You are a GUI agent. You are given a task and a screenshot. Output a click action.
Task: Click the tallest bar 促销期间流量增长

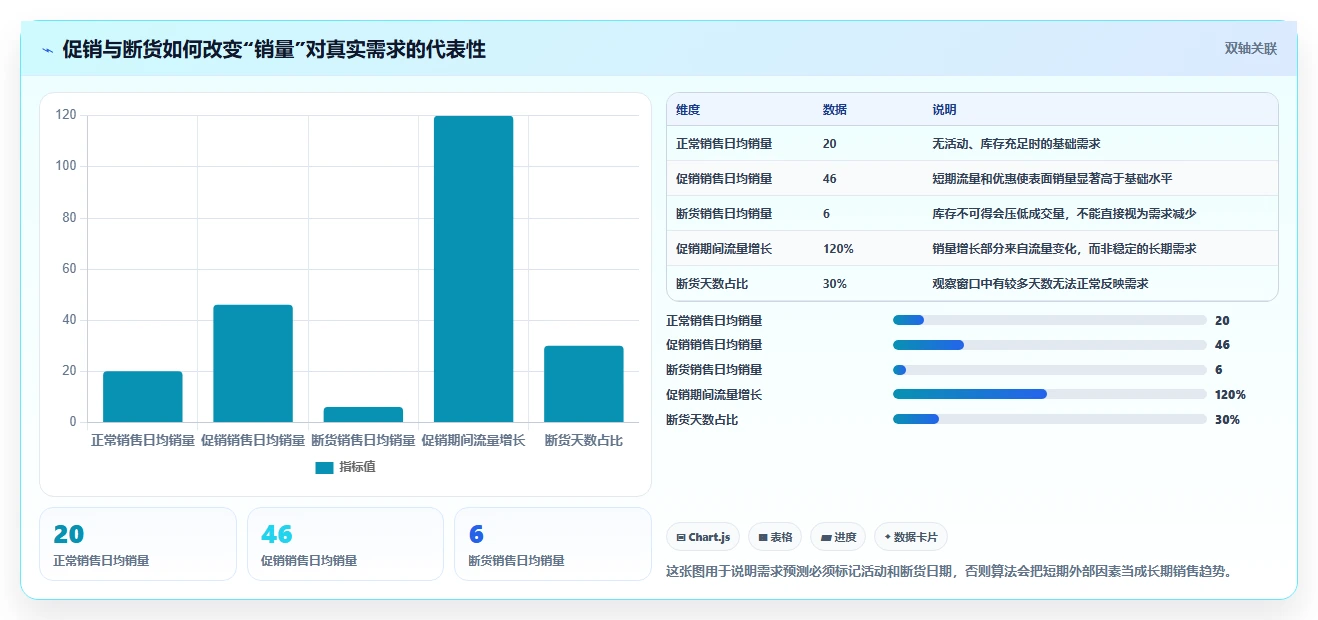pyautogui.click(x=473, y=269)
